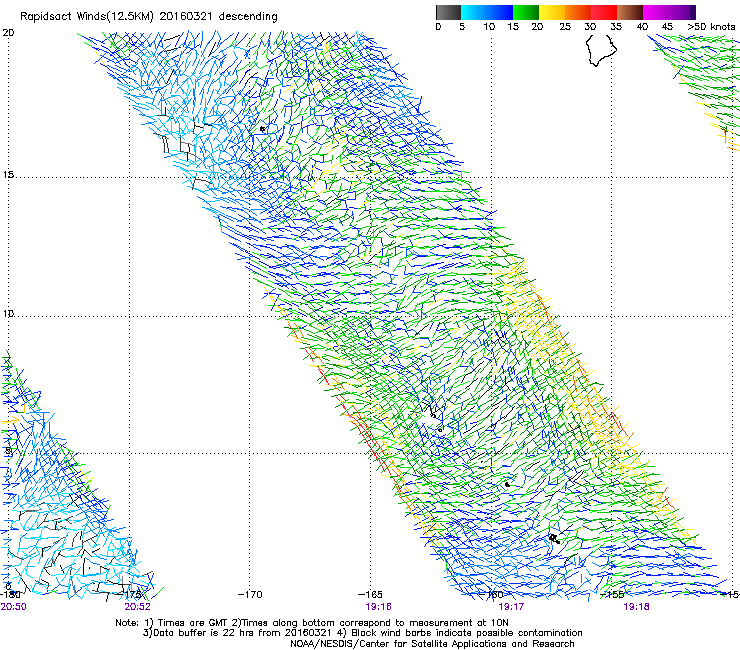
Task: Click the Hawaii island outline on the map
Action: 601,51
